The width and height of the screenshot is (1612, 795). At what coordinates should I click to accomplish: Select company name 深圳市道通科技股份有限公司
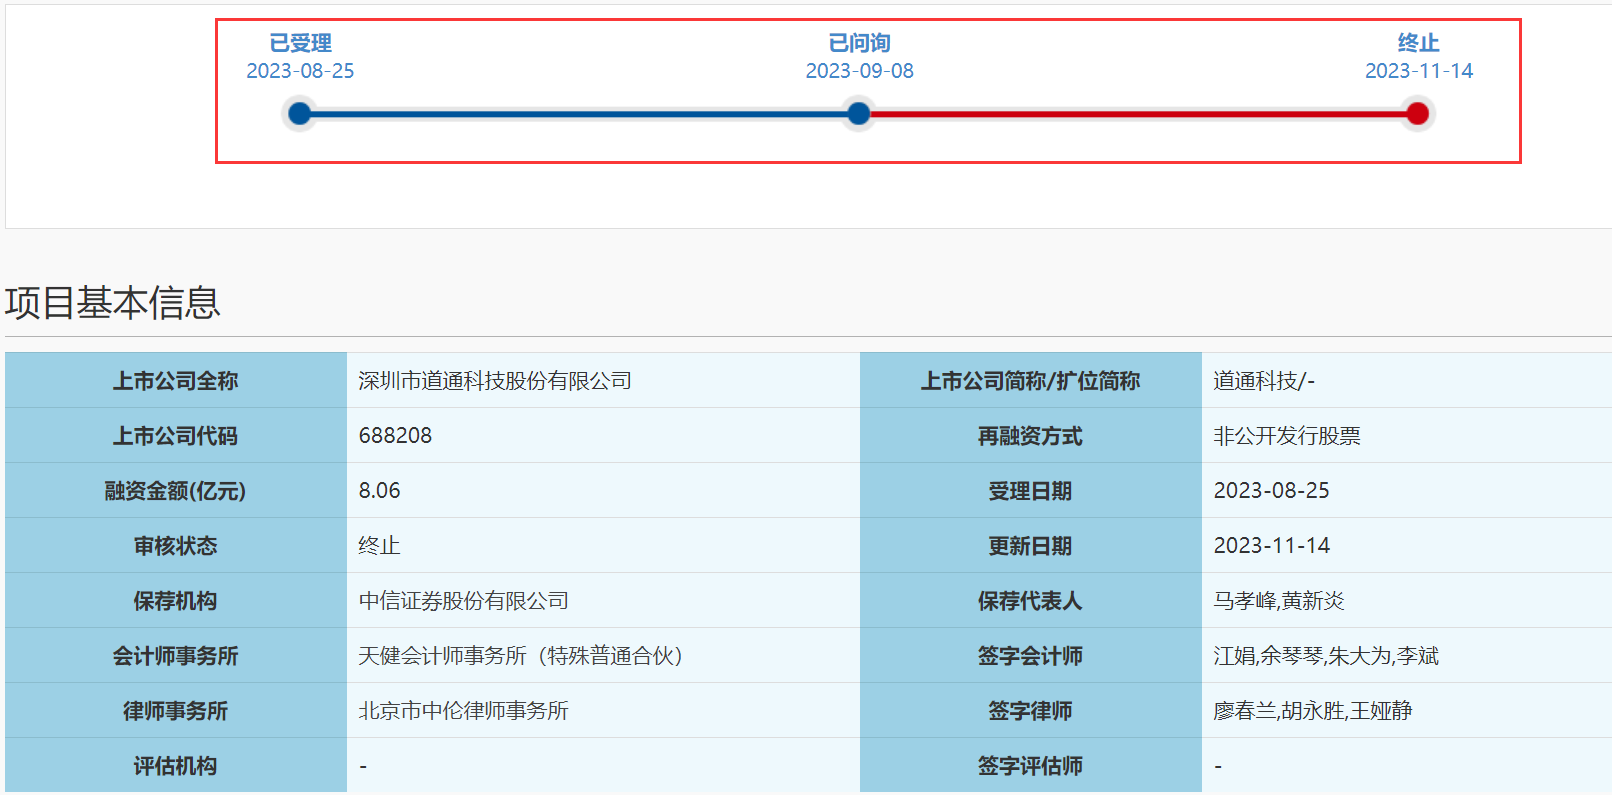[495, 381]
